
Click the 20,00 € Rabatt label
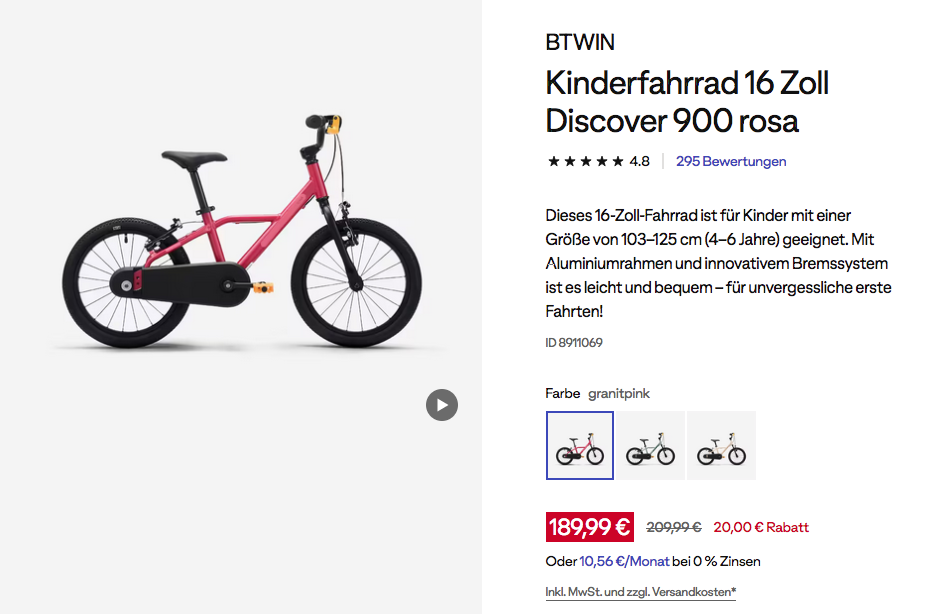pyautogui.click(x=761, y=527)
